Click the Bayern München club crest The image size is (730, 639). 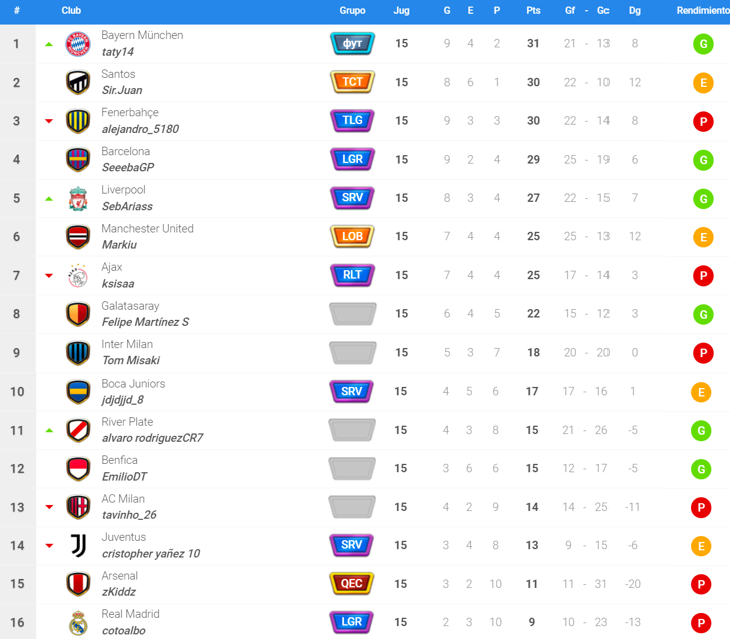coord(78,44)
